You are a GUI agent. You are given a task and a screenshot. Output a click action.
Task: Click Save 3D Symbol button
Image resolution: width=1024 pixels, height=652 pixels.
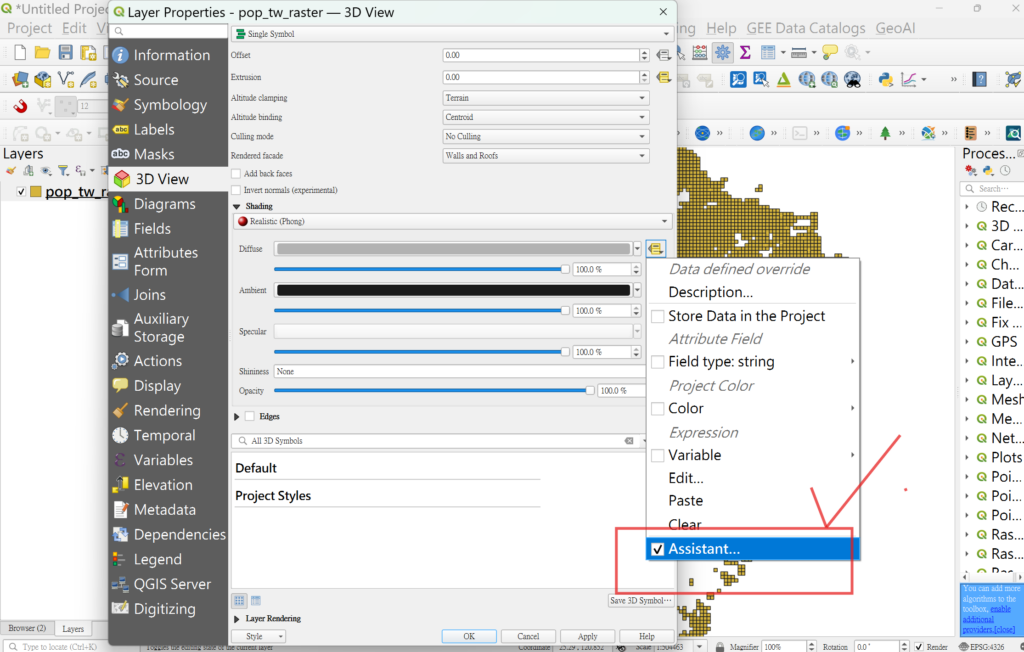(640, 600)
